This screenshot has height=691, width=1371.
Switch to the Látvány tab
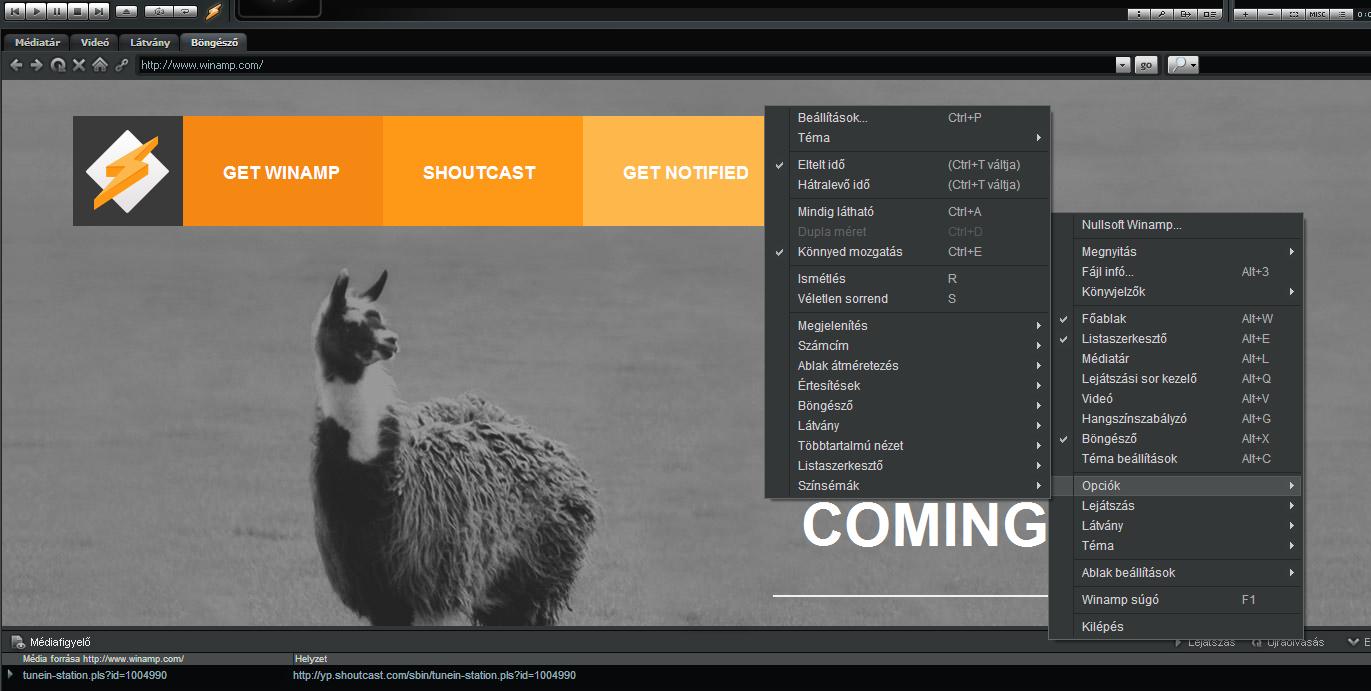pyautogui.click(x=150, y=42)
